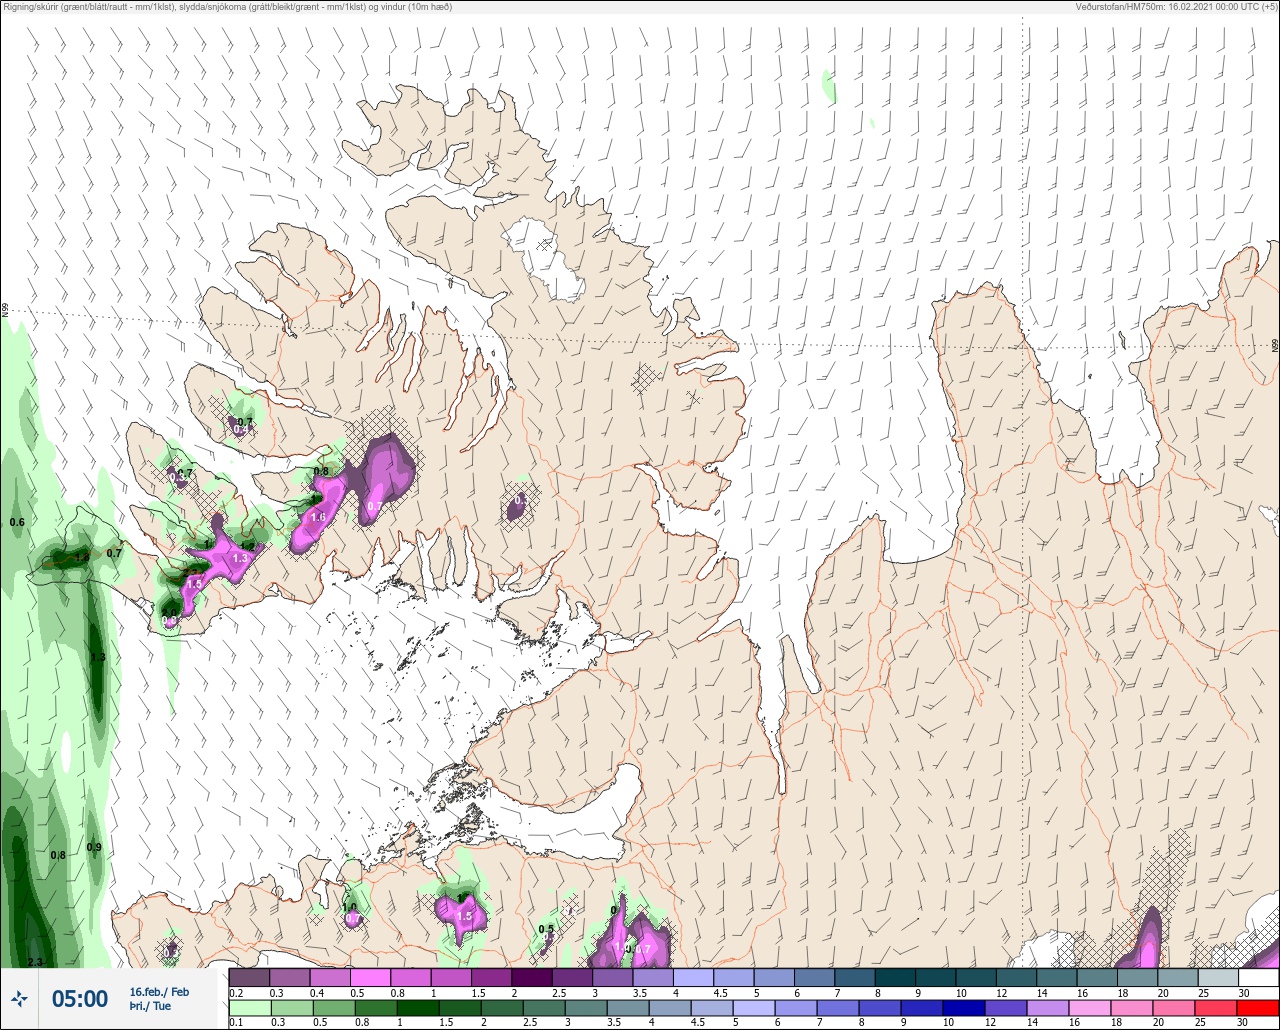Click the wind star icon beside 05:00
This screenshot has width=1280, height=1030.
coord(20,998)
